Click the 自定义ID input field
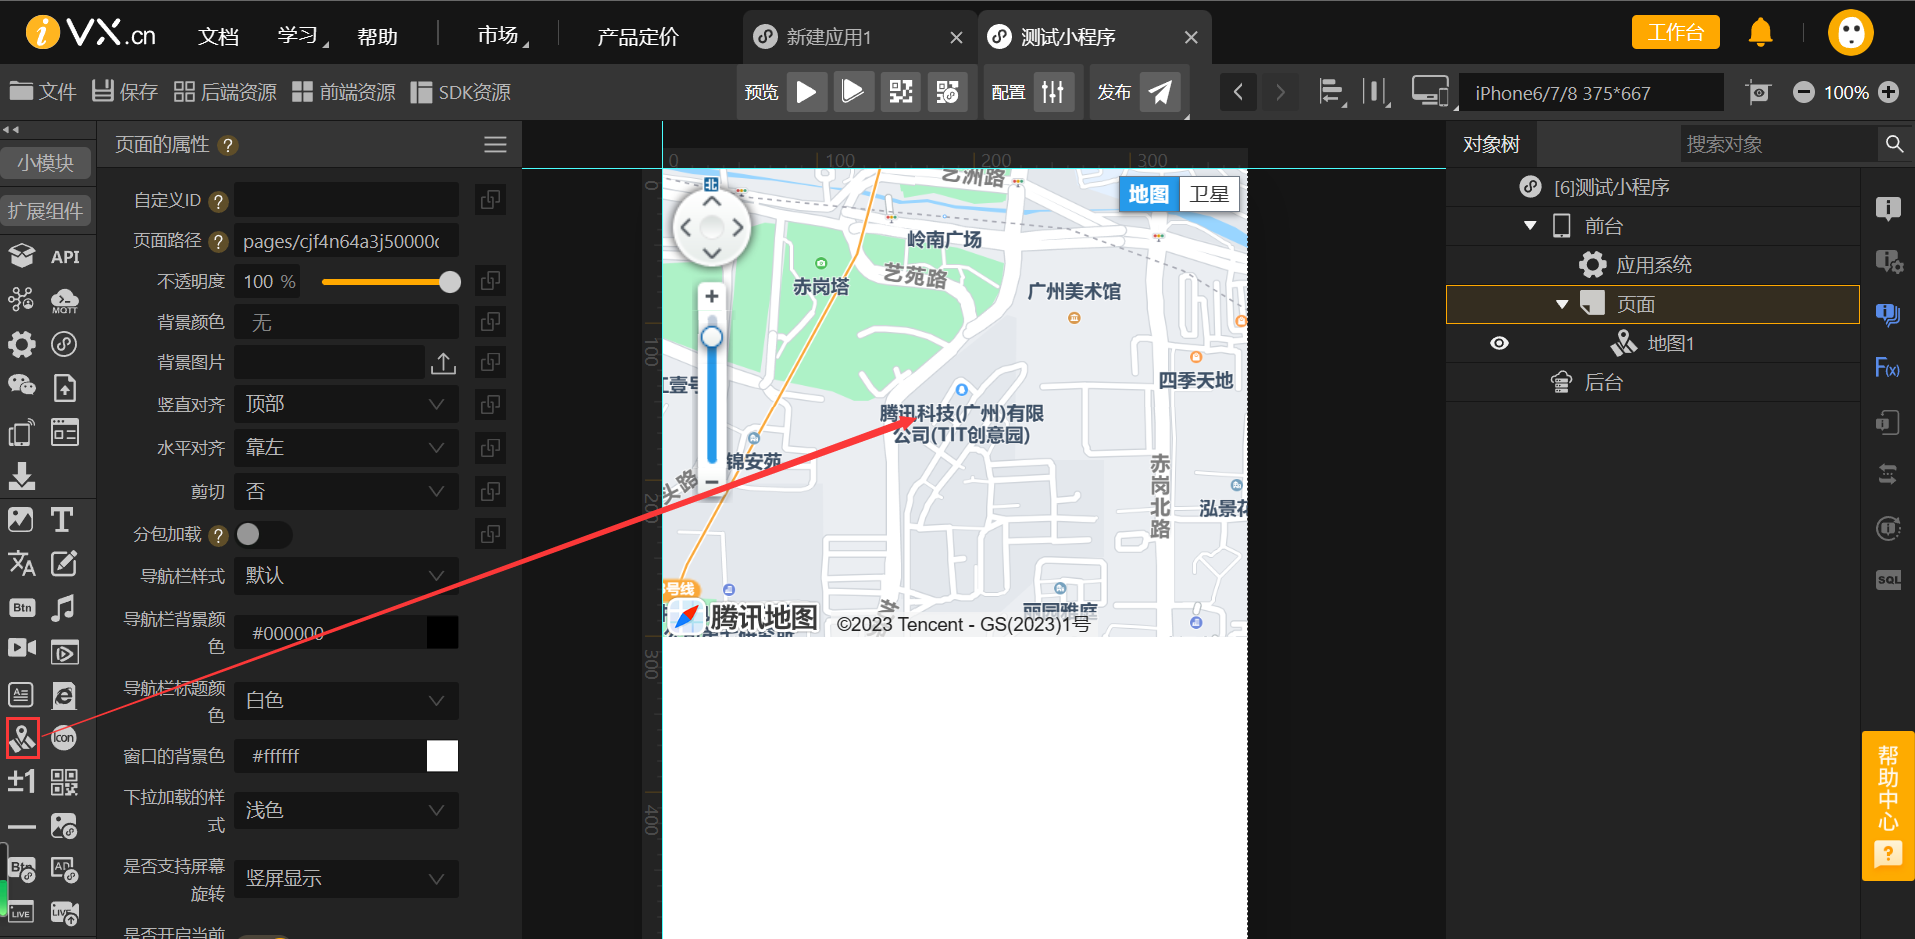1915x939 pixels. 346,200
